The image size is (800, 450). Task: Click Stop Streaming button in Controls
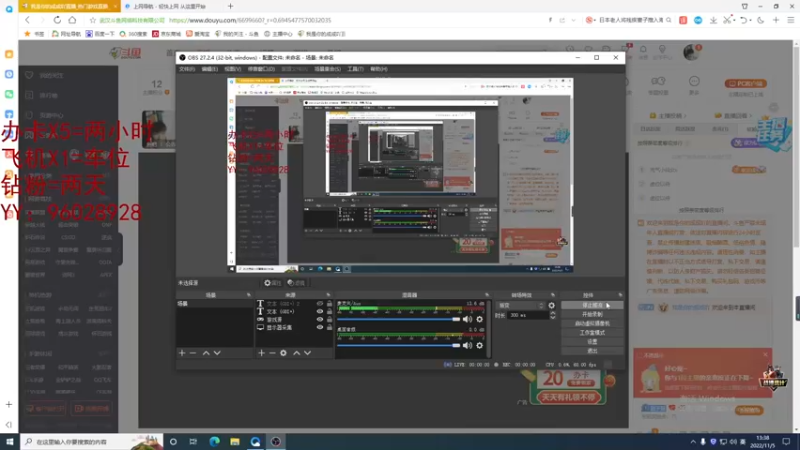(x=592, y=305)
